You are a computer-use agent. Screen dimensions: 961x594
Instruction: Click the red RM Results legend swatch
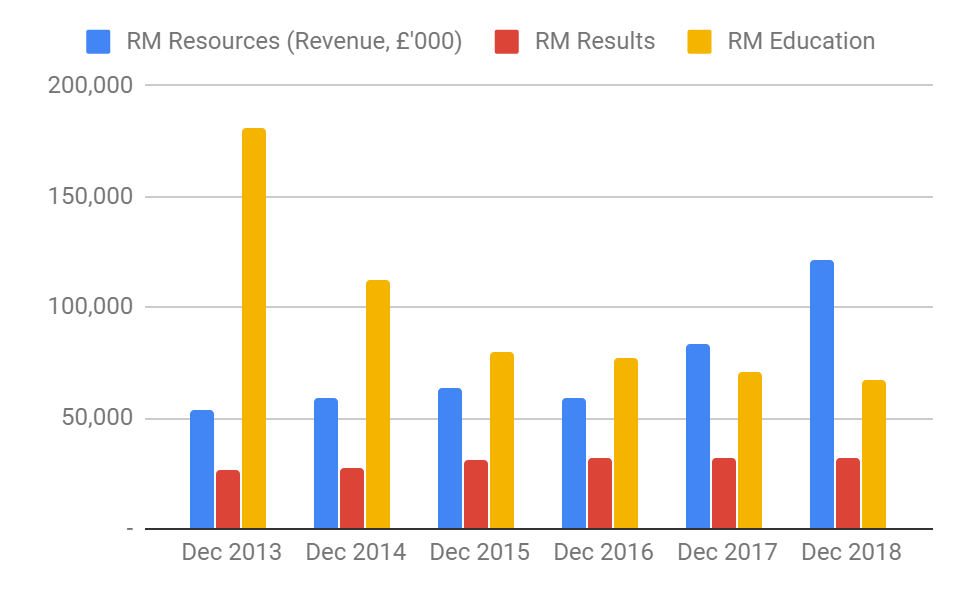pyautogui.click(x=507, y=42)
